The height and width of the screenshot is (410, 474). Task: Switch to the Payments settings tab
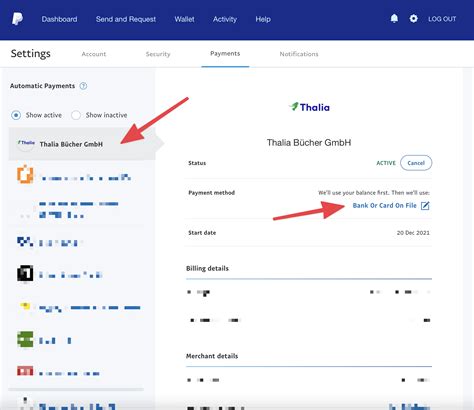(225, 53)
